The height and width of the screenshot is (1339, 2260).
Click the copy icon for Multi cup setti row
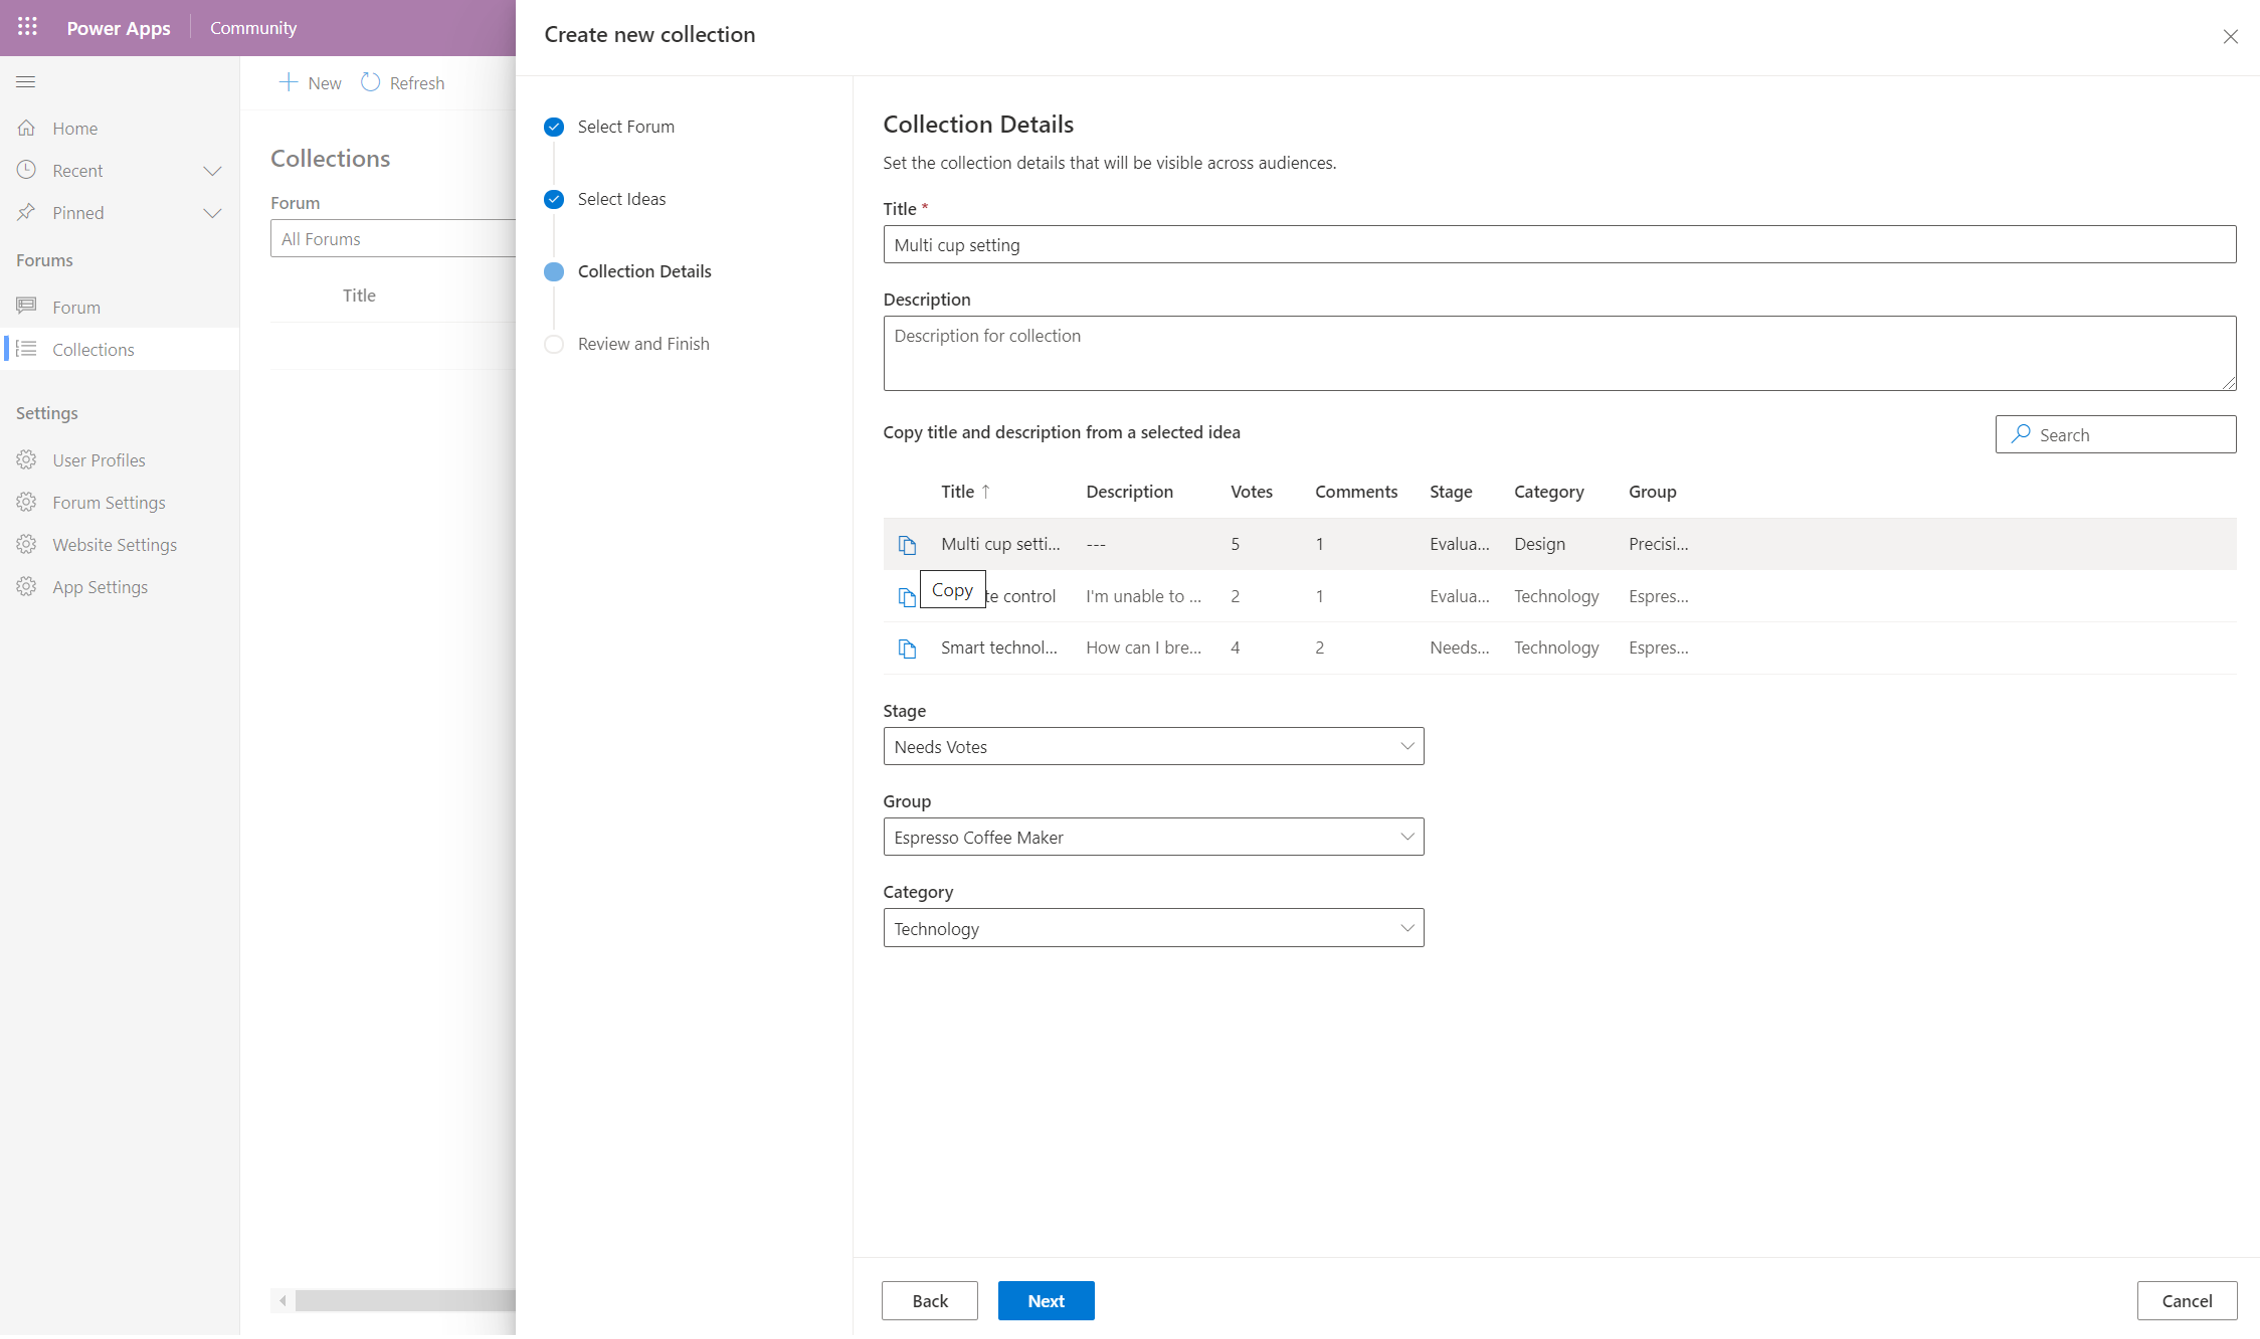coord(905,542)
